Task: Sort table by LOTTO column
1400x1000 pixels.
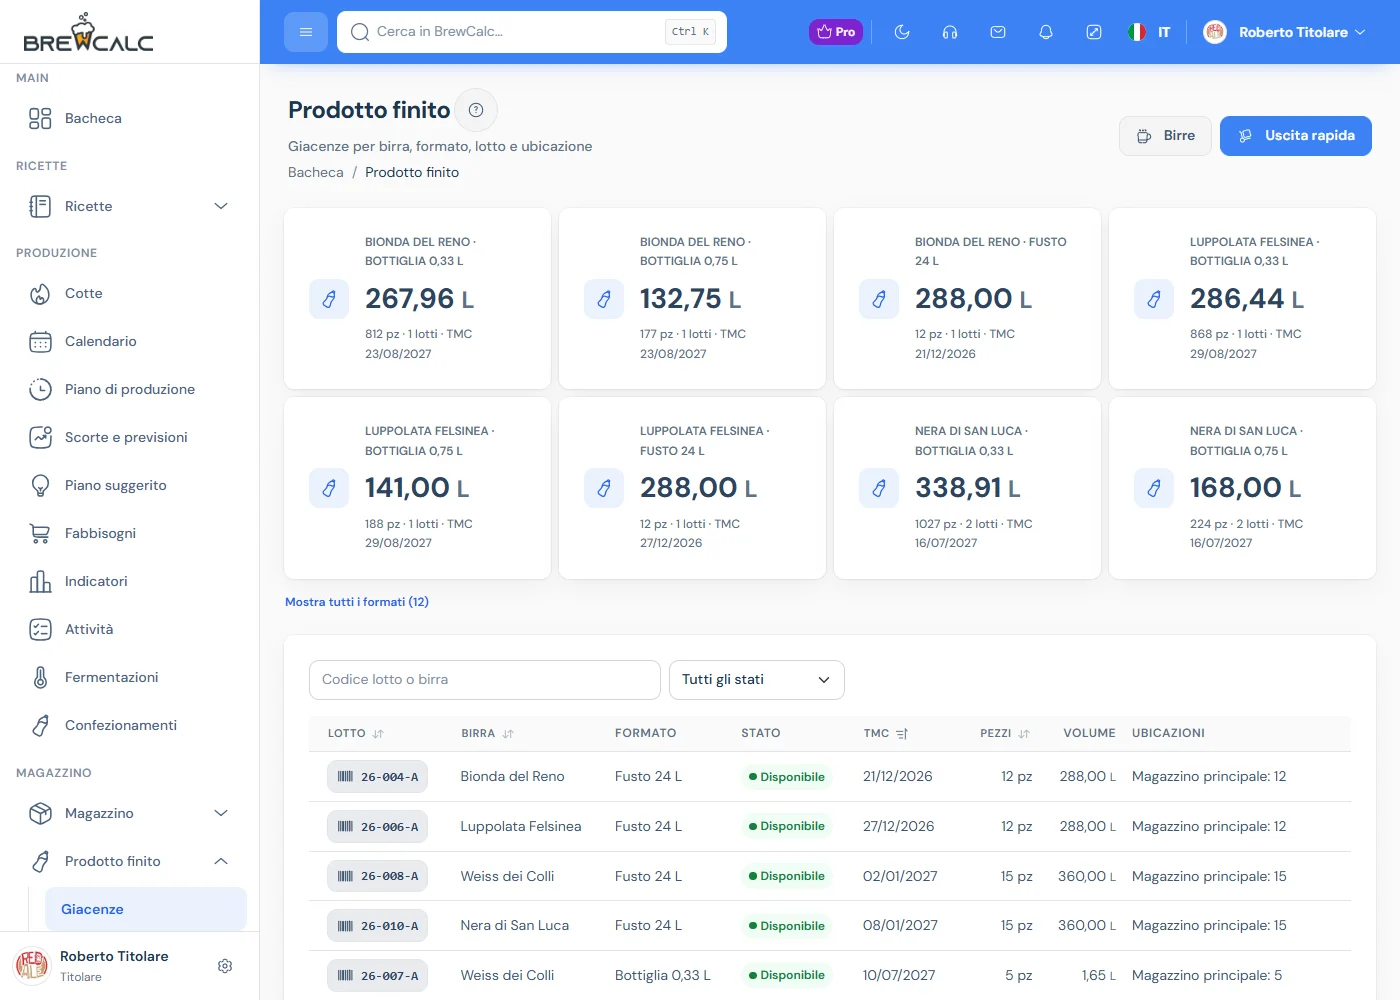Action: [x=356, y=733]
